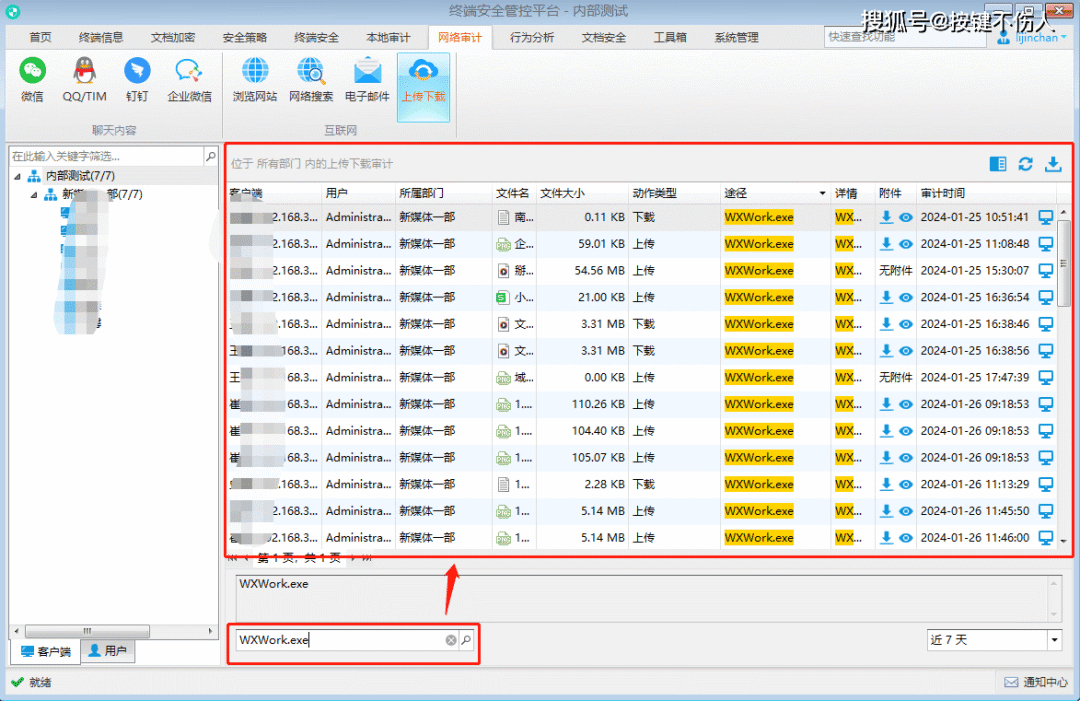Click the 通知中心 label in status bar
This screenshot has height=701, width=1080.
coord(1046,682)
